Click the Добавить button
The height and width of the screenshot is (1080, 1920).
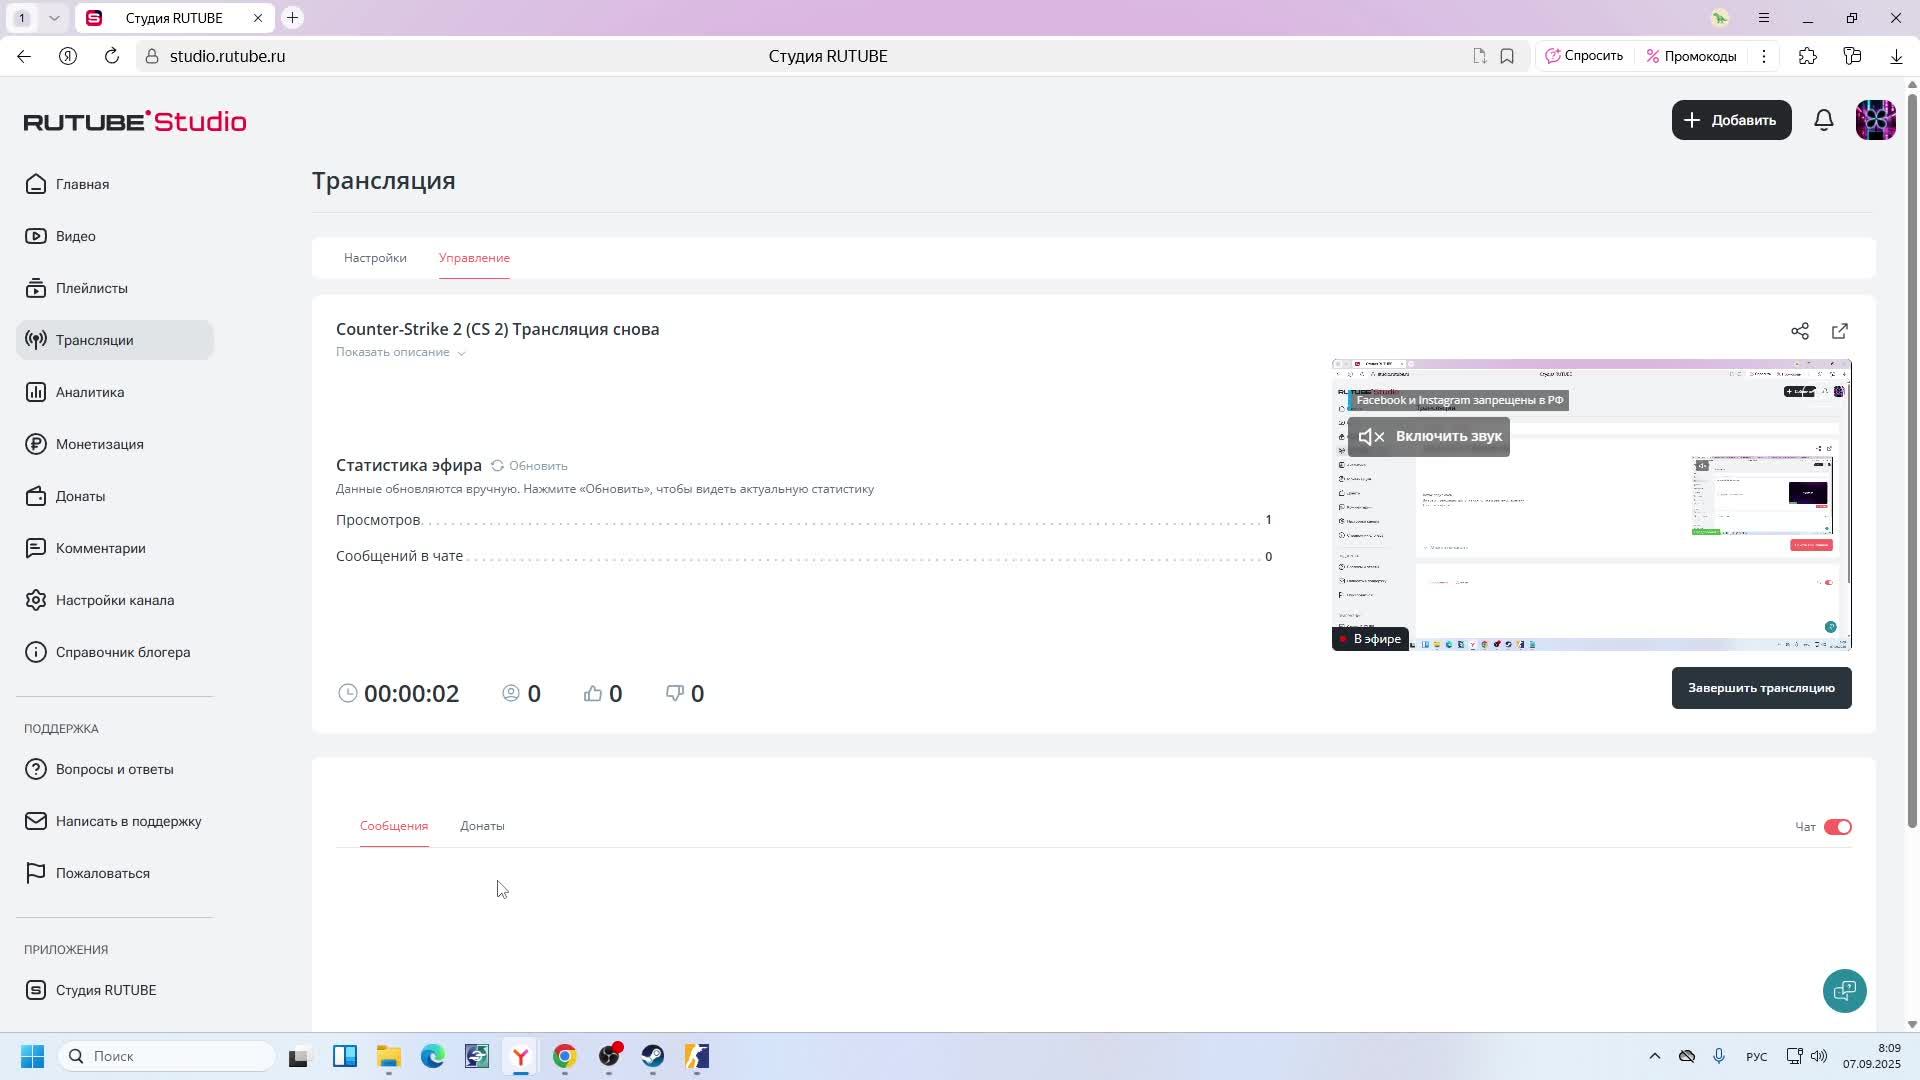coord(1731,120)
